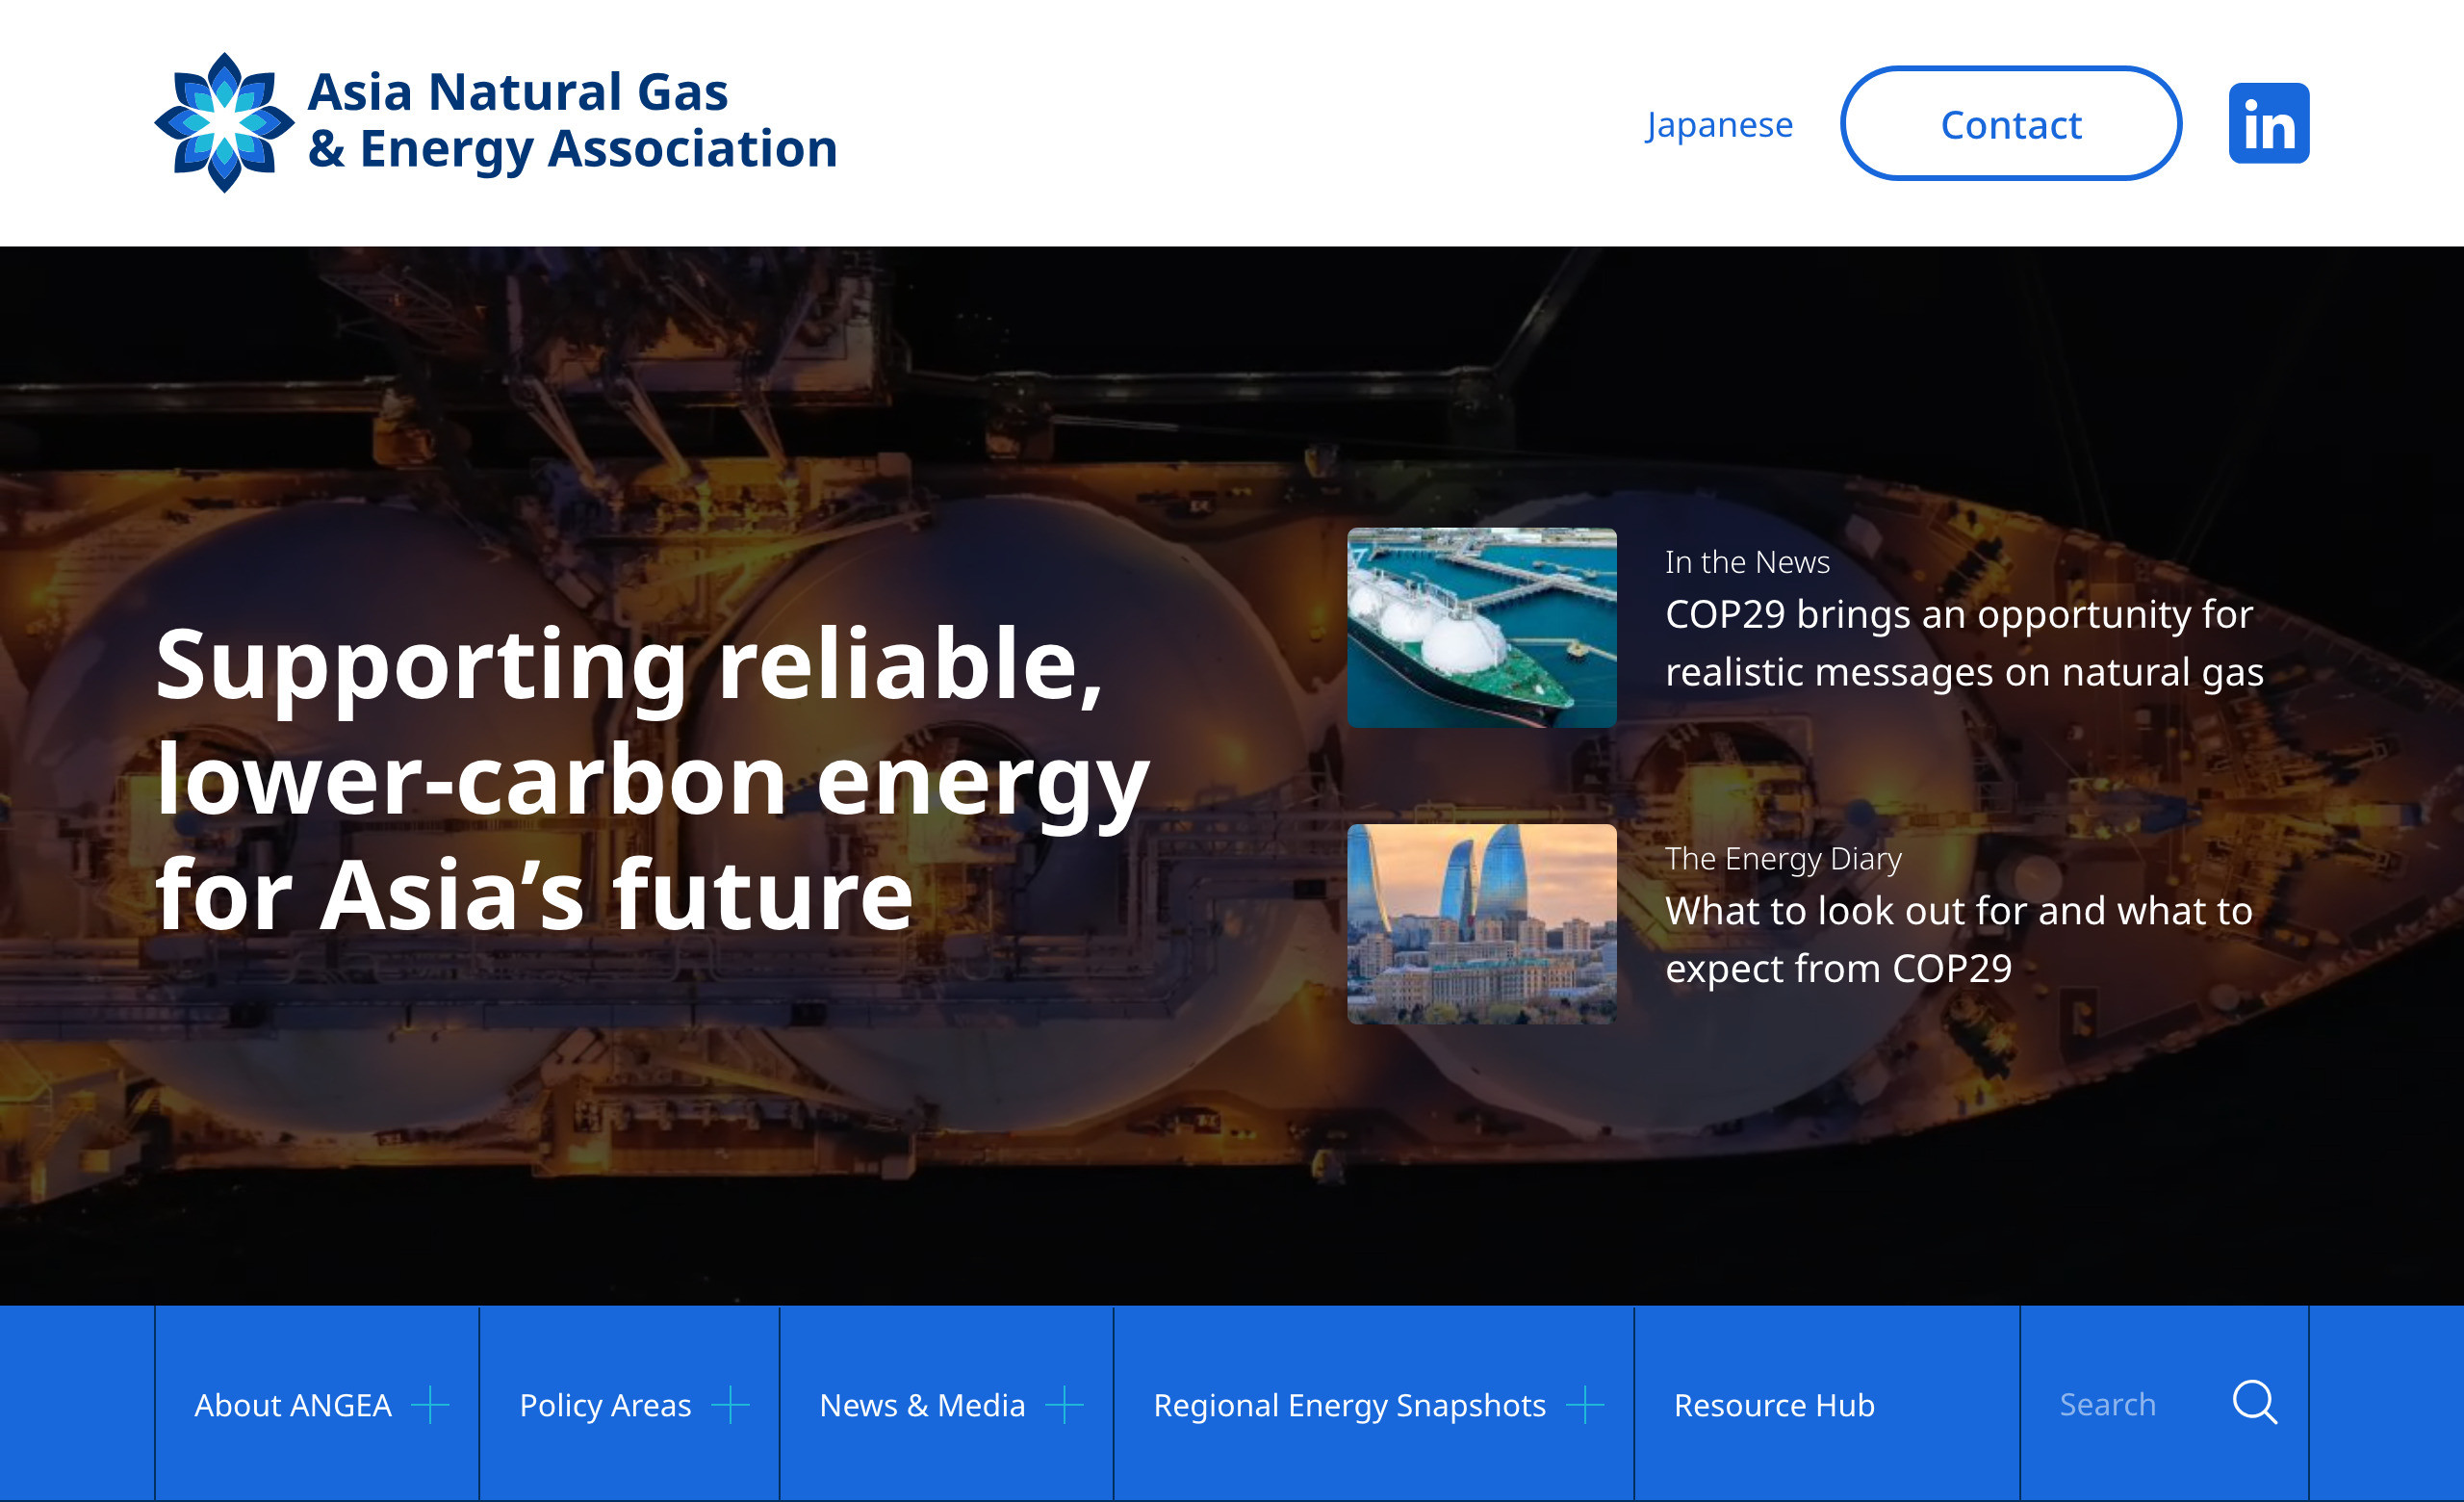Image resolution: width=2464 pixels, height=1502 pixels.
Task: Expand Policy Areas plus icon
Action: click(730, 1405)
